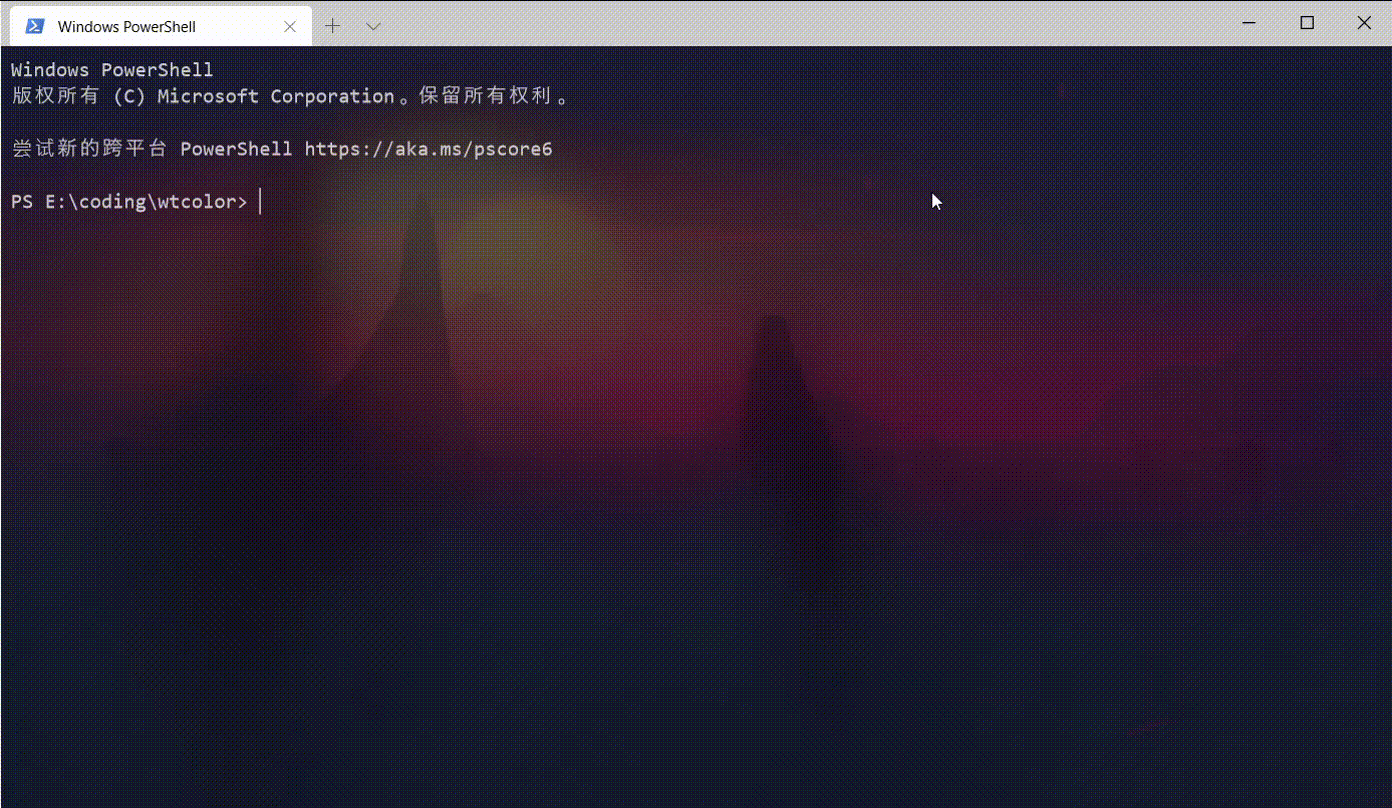
Task: Minimize the terminal window
Action: (x=1248, y=23)
